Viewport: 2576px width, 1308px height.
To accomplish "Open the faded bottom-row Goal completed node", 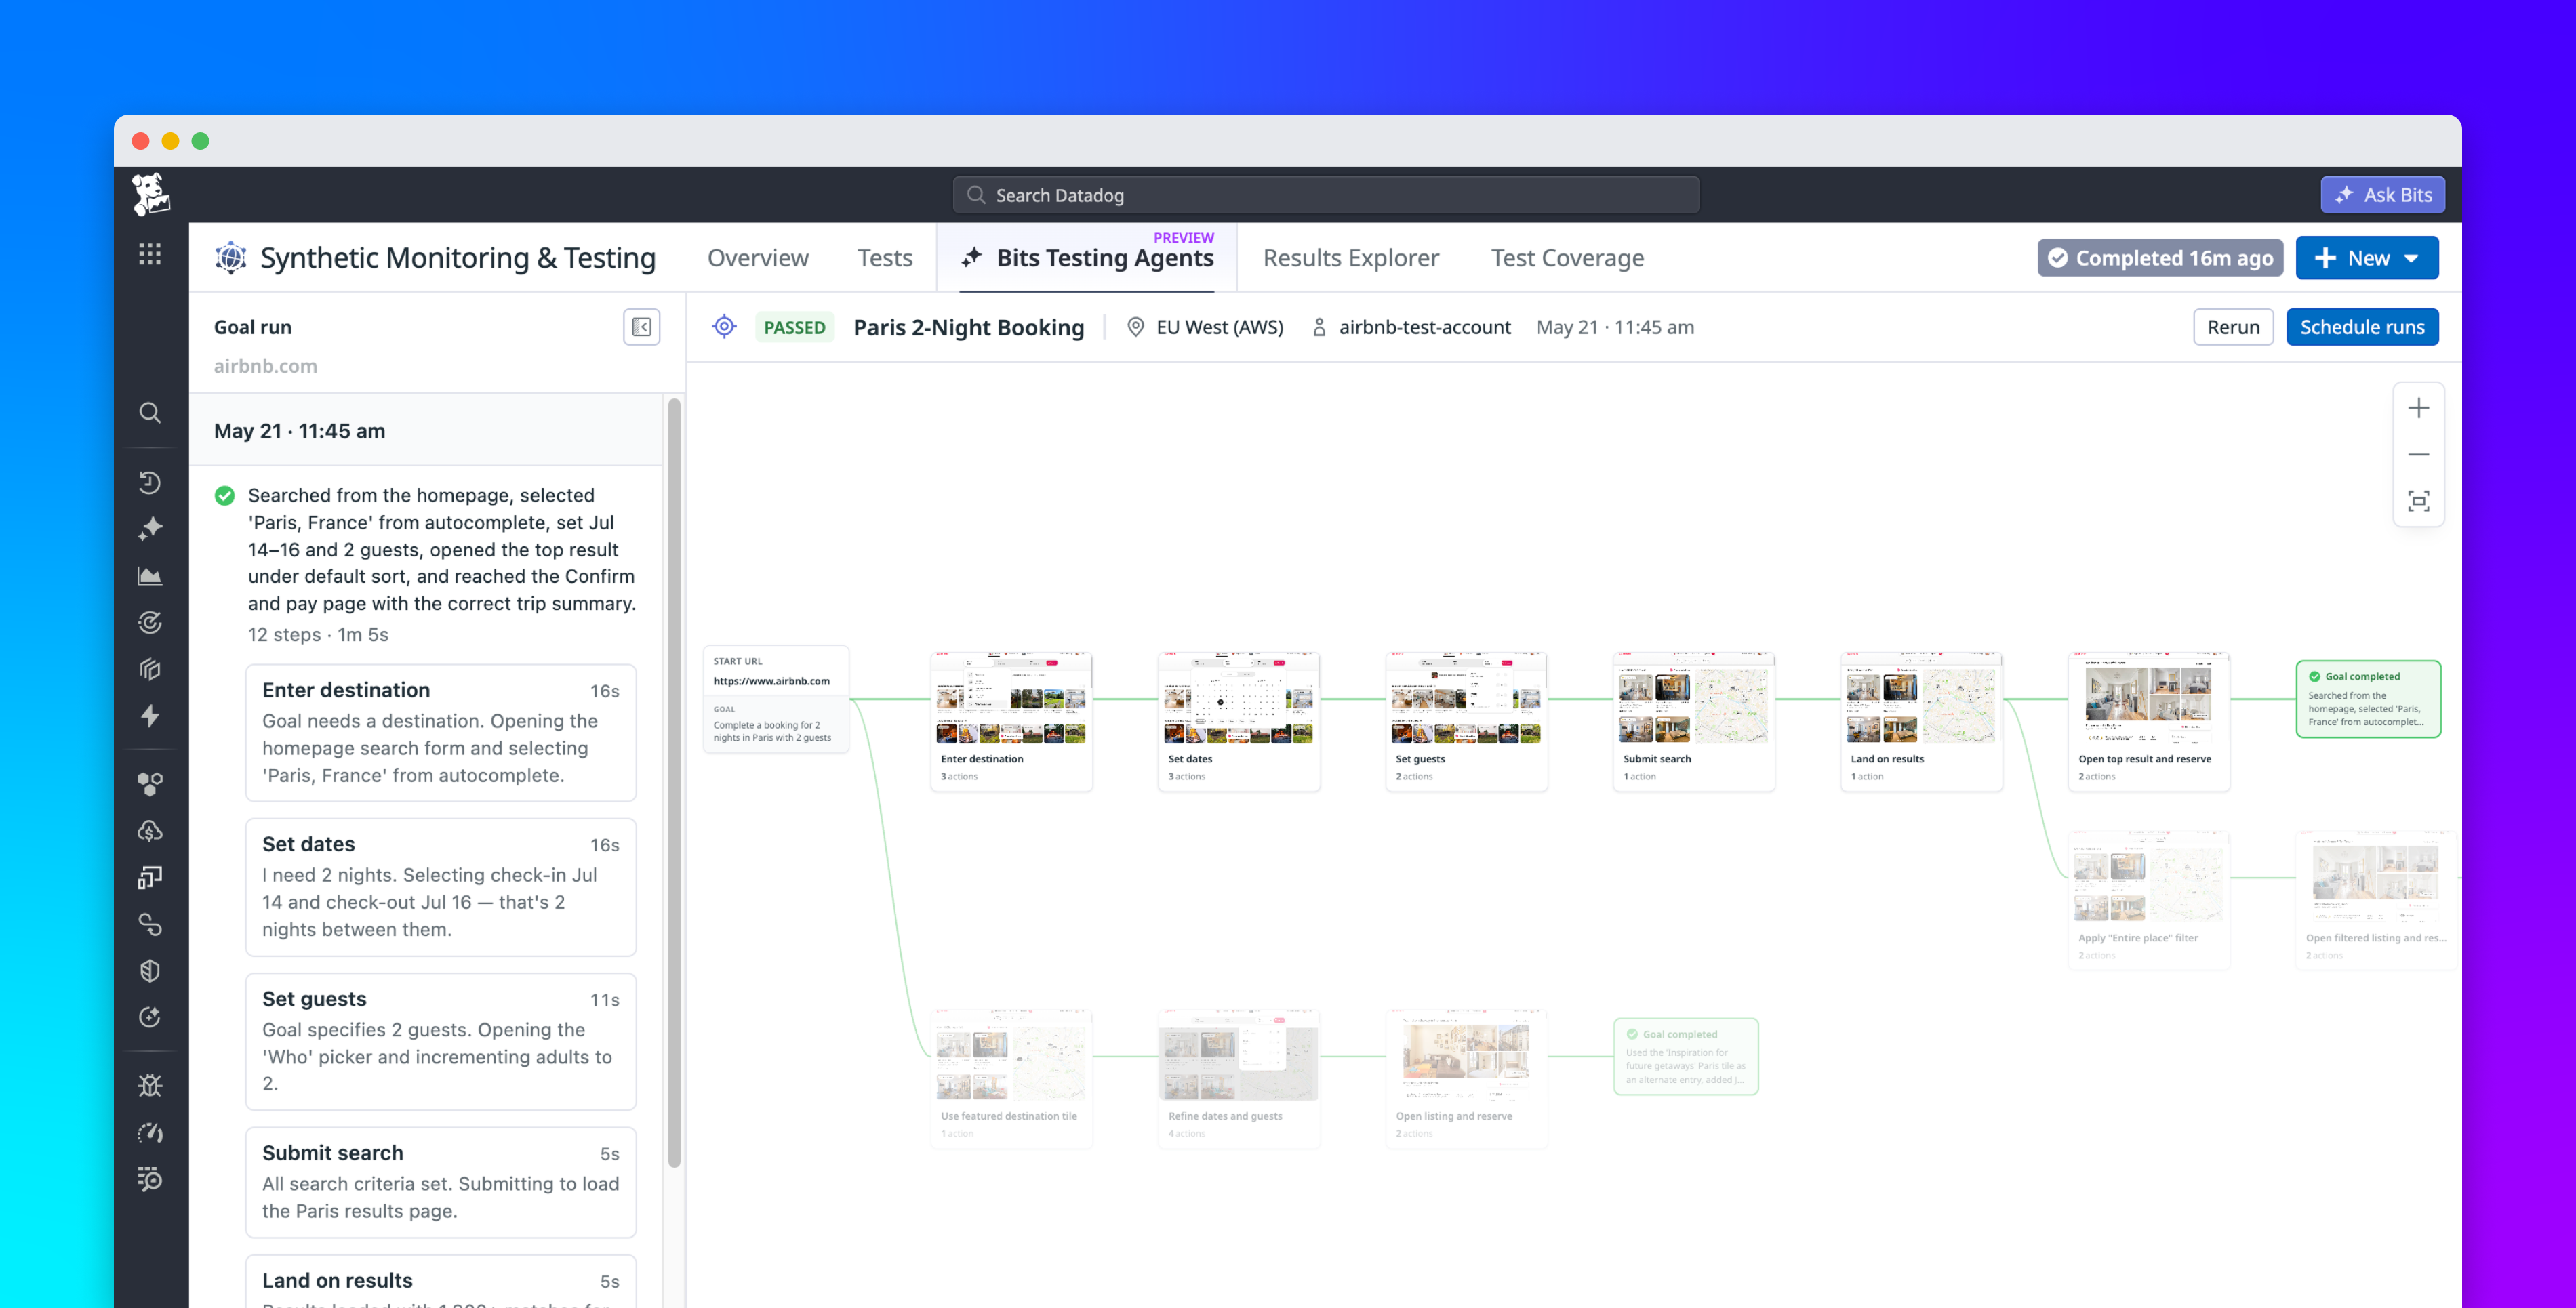I will (1686, 1057).
